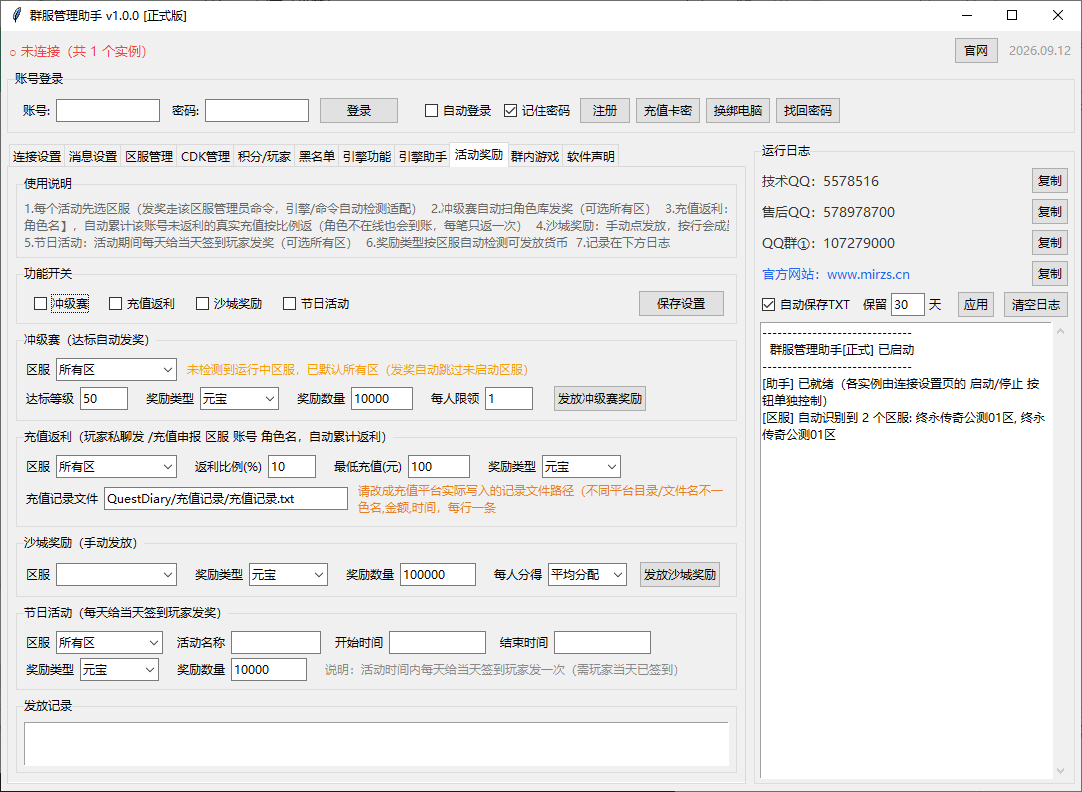Open the 黑名单 tab
The image size is (1082, 792).
click(317, 157)
